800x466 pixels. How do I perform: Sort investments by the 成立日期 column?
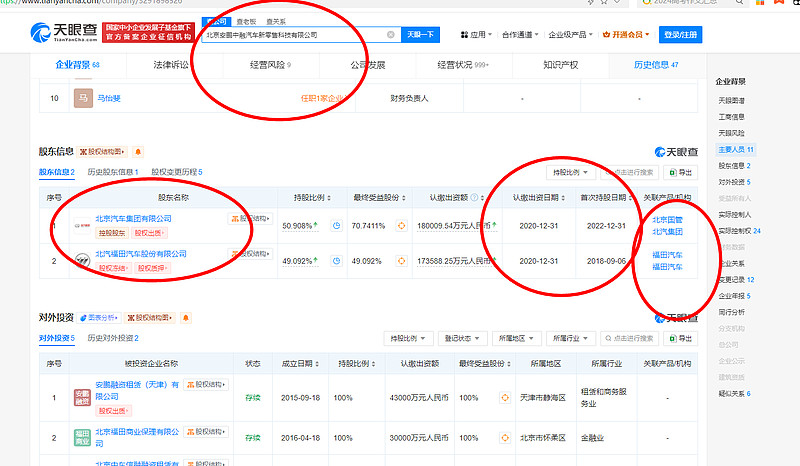(301, 363)
